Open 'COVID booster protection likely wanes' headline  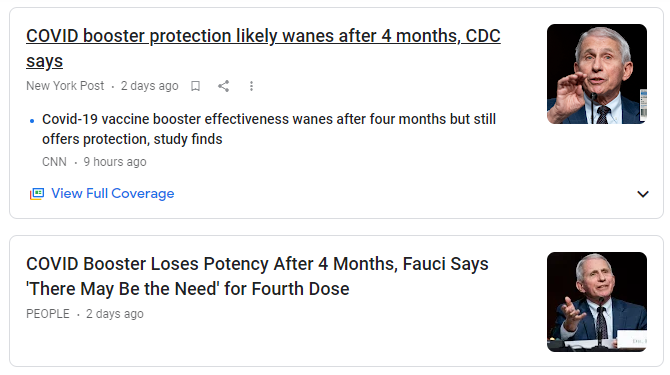tap(263, 48)
